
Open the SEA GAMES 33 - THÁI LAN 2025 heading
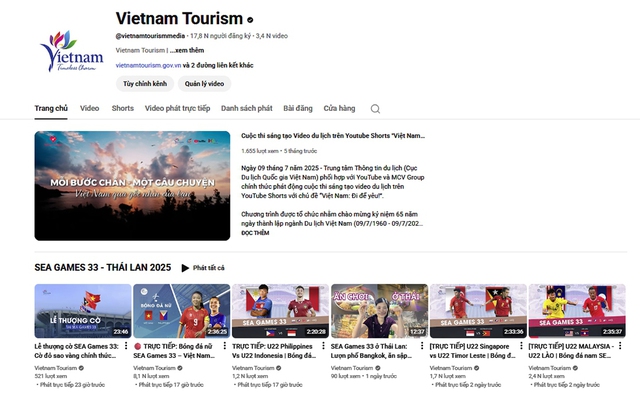(103, 267)
